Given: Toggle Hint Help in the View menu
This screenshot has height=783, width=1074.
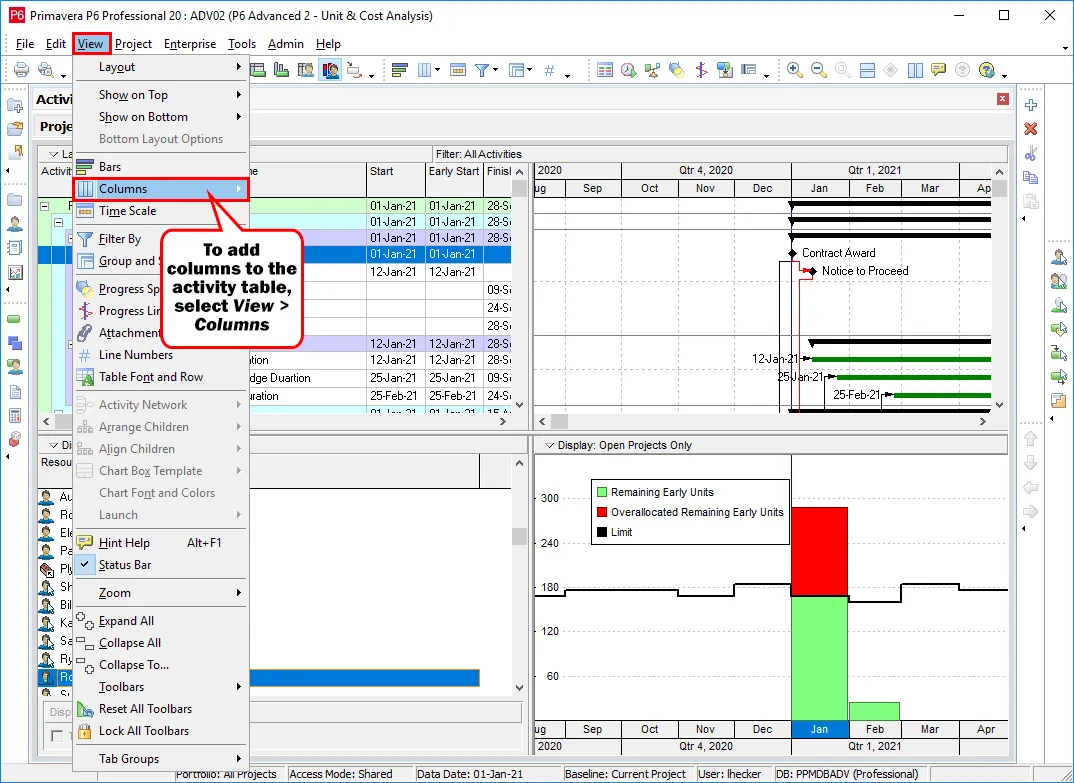Looking at the screenshot, I should click(124, 543).
